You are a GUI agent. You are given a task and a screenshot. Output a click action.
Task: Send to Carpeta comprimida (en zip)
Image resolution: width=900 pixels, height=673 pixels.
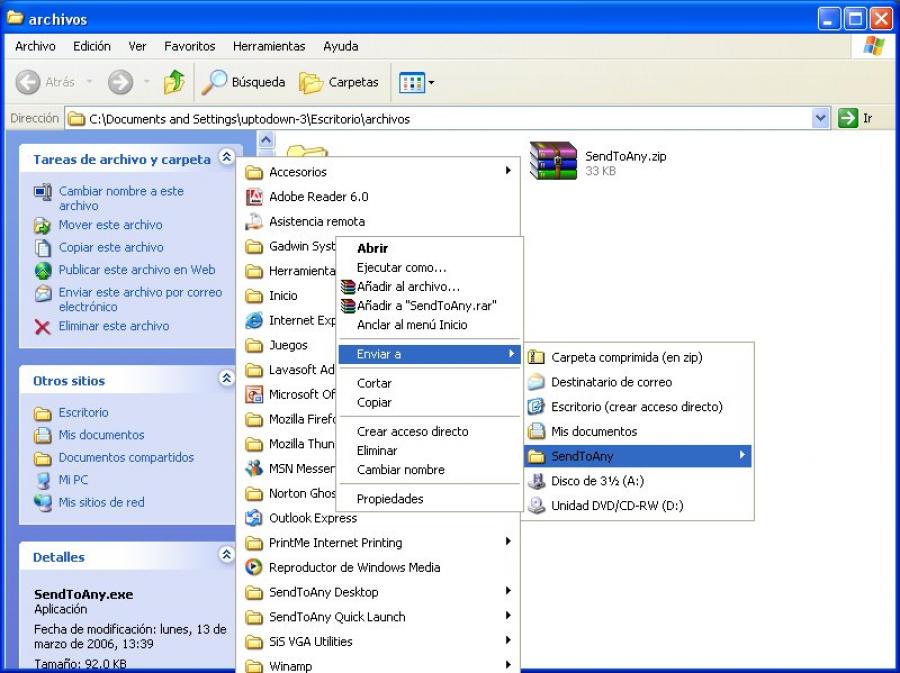pyautogui.click(x=638, y=357)
